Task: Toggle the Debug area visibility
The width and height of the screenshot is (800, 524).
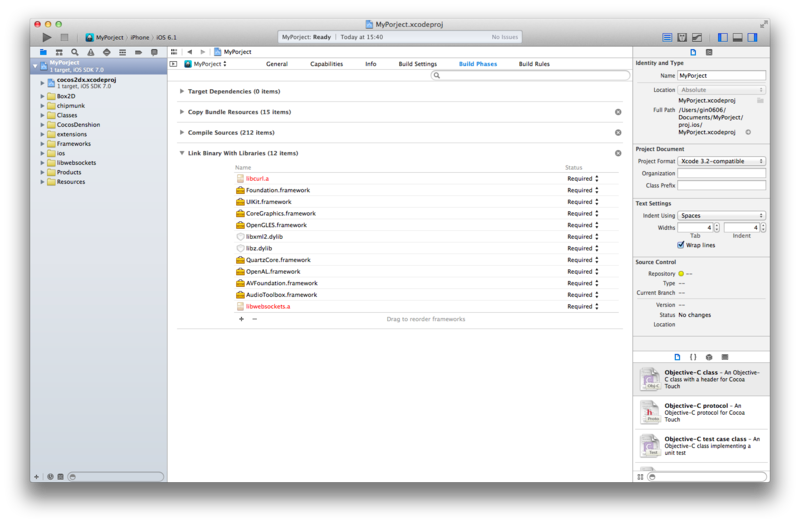Action: point(737,37)
